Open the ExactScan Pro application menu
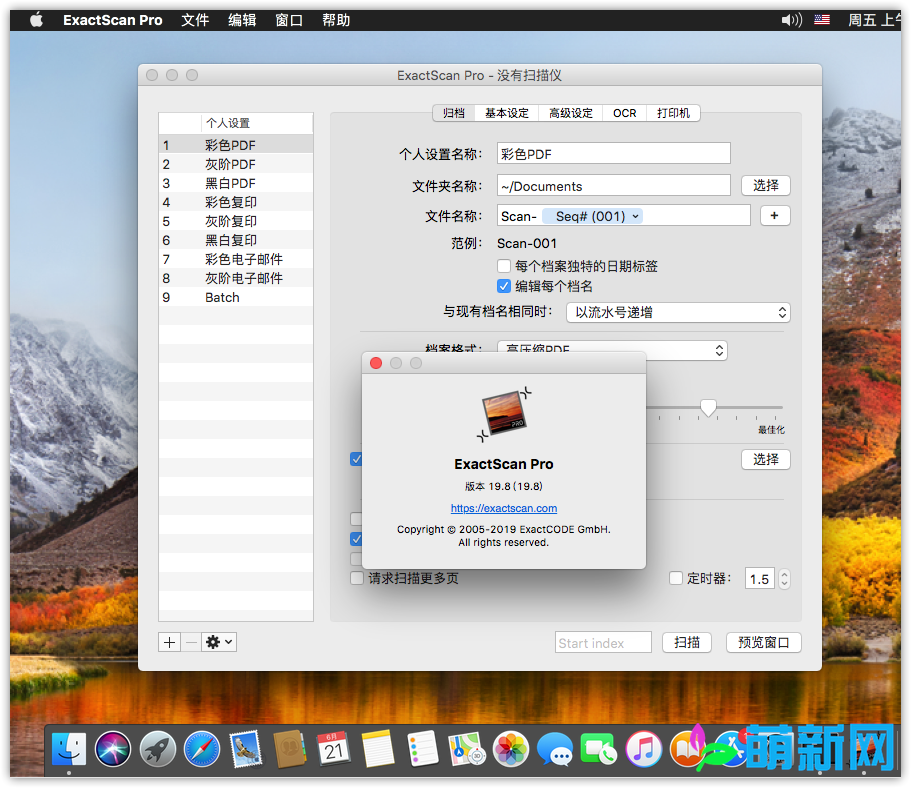Image resolution: width=911 pixels, height=788 pixels. (113, 20)
